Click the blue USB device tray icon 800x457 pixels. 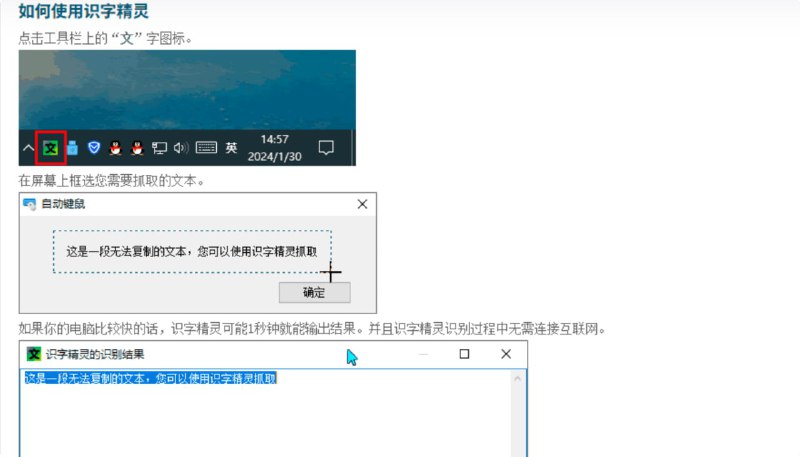72,148
